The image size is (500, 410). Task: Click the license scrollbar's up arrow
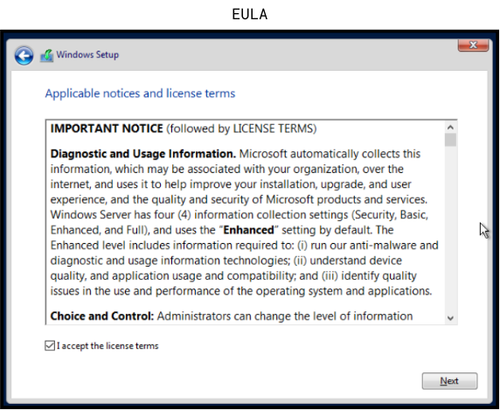[x=450, y=127]
